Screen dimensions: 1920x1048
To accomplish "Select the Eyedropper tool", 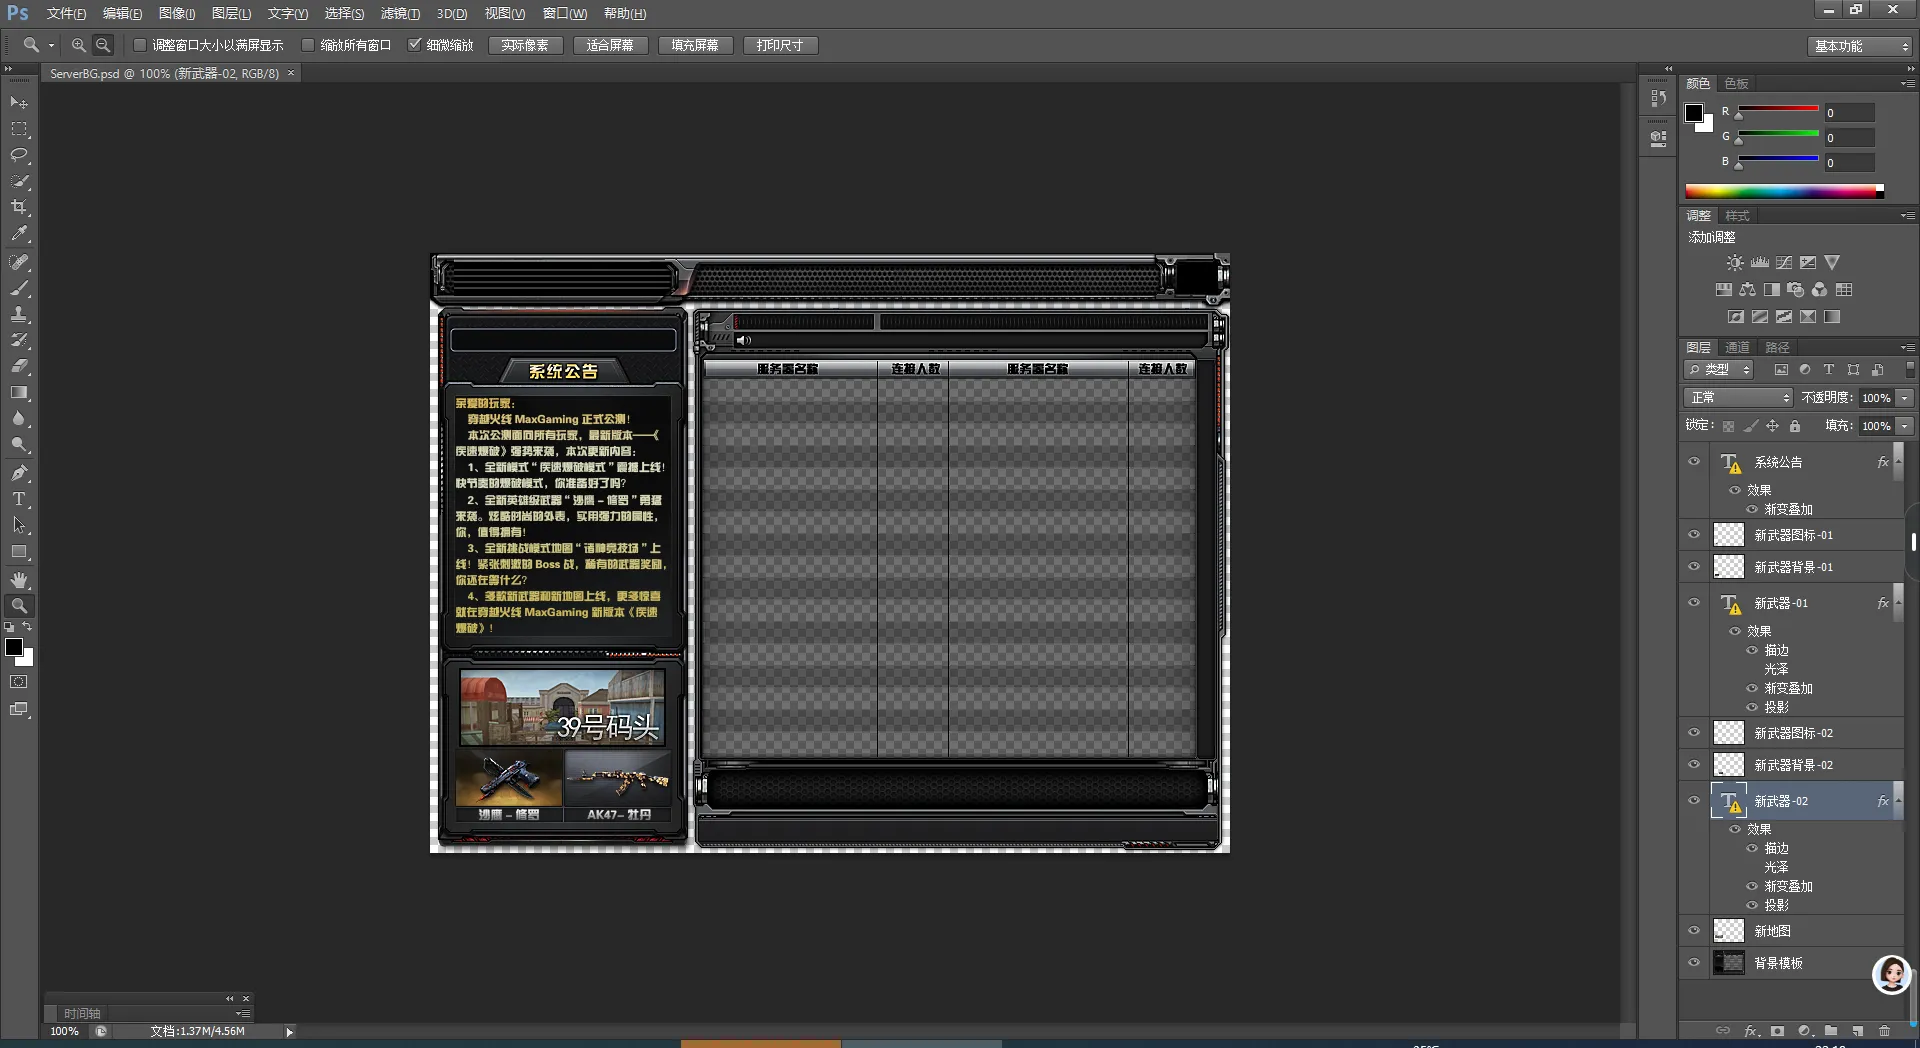I will click(19, 234).
